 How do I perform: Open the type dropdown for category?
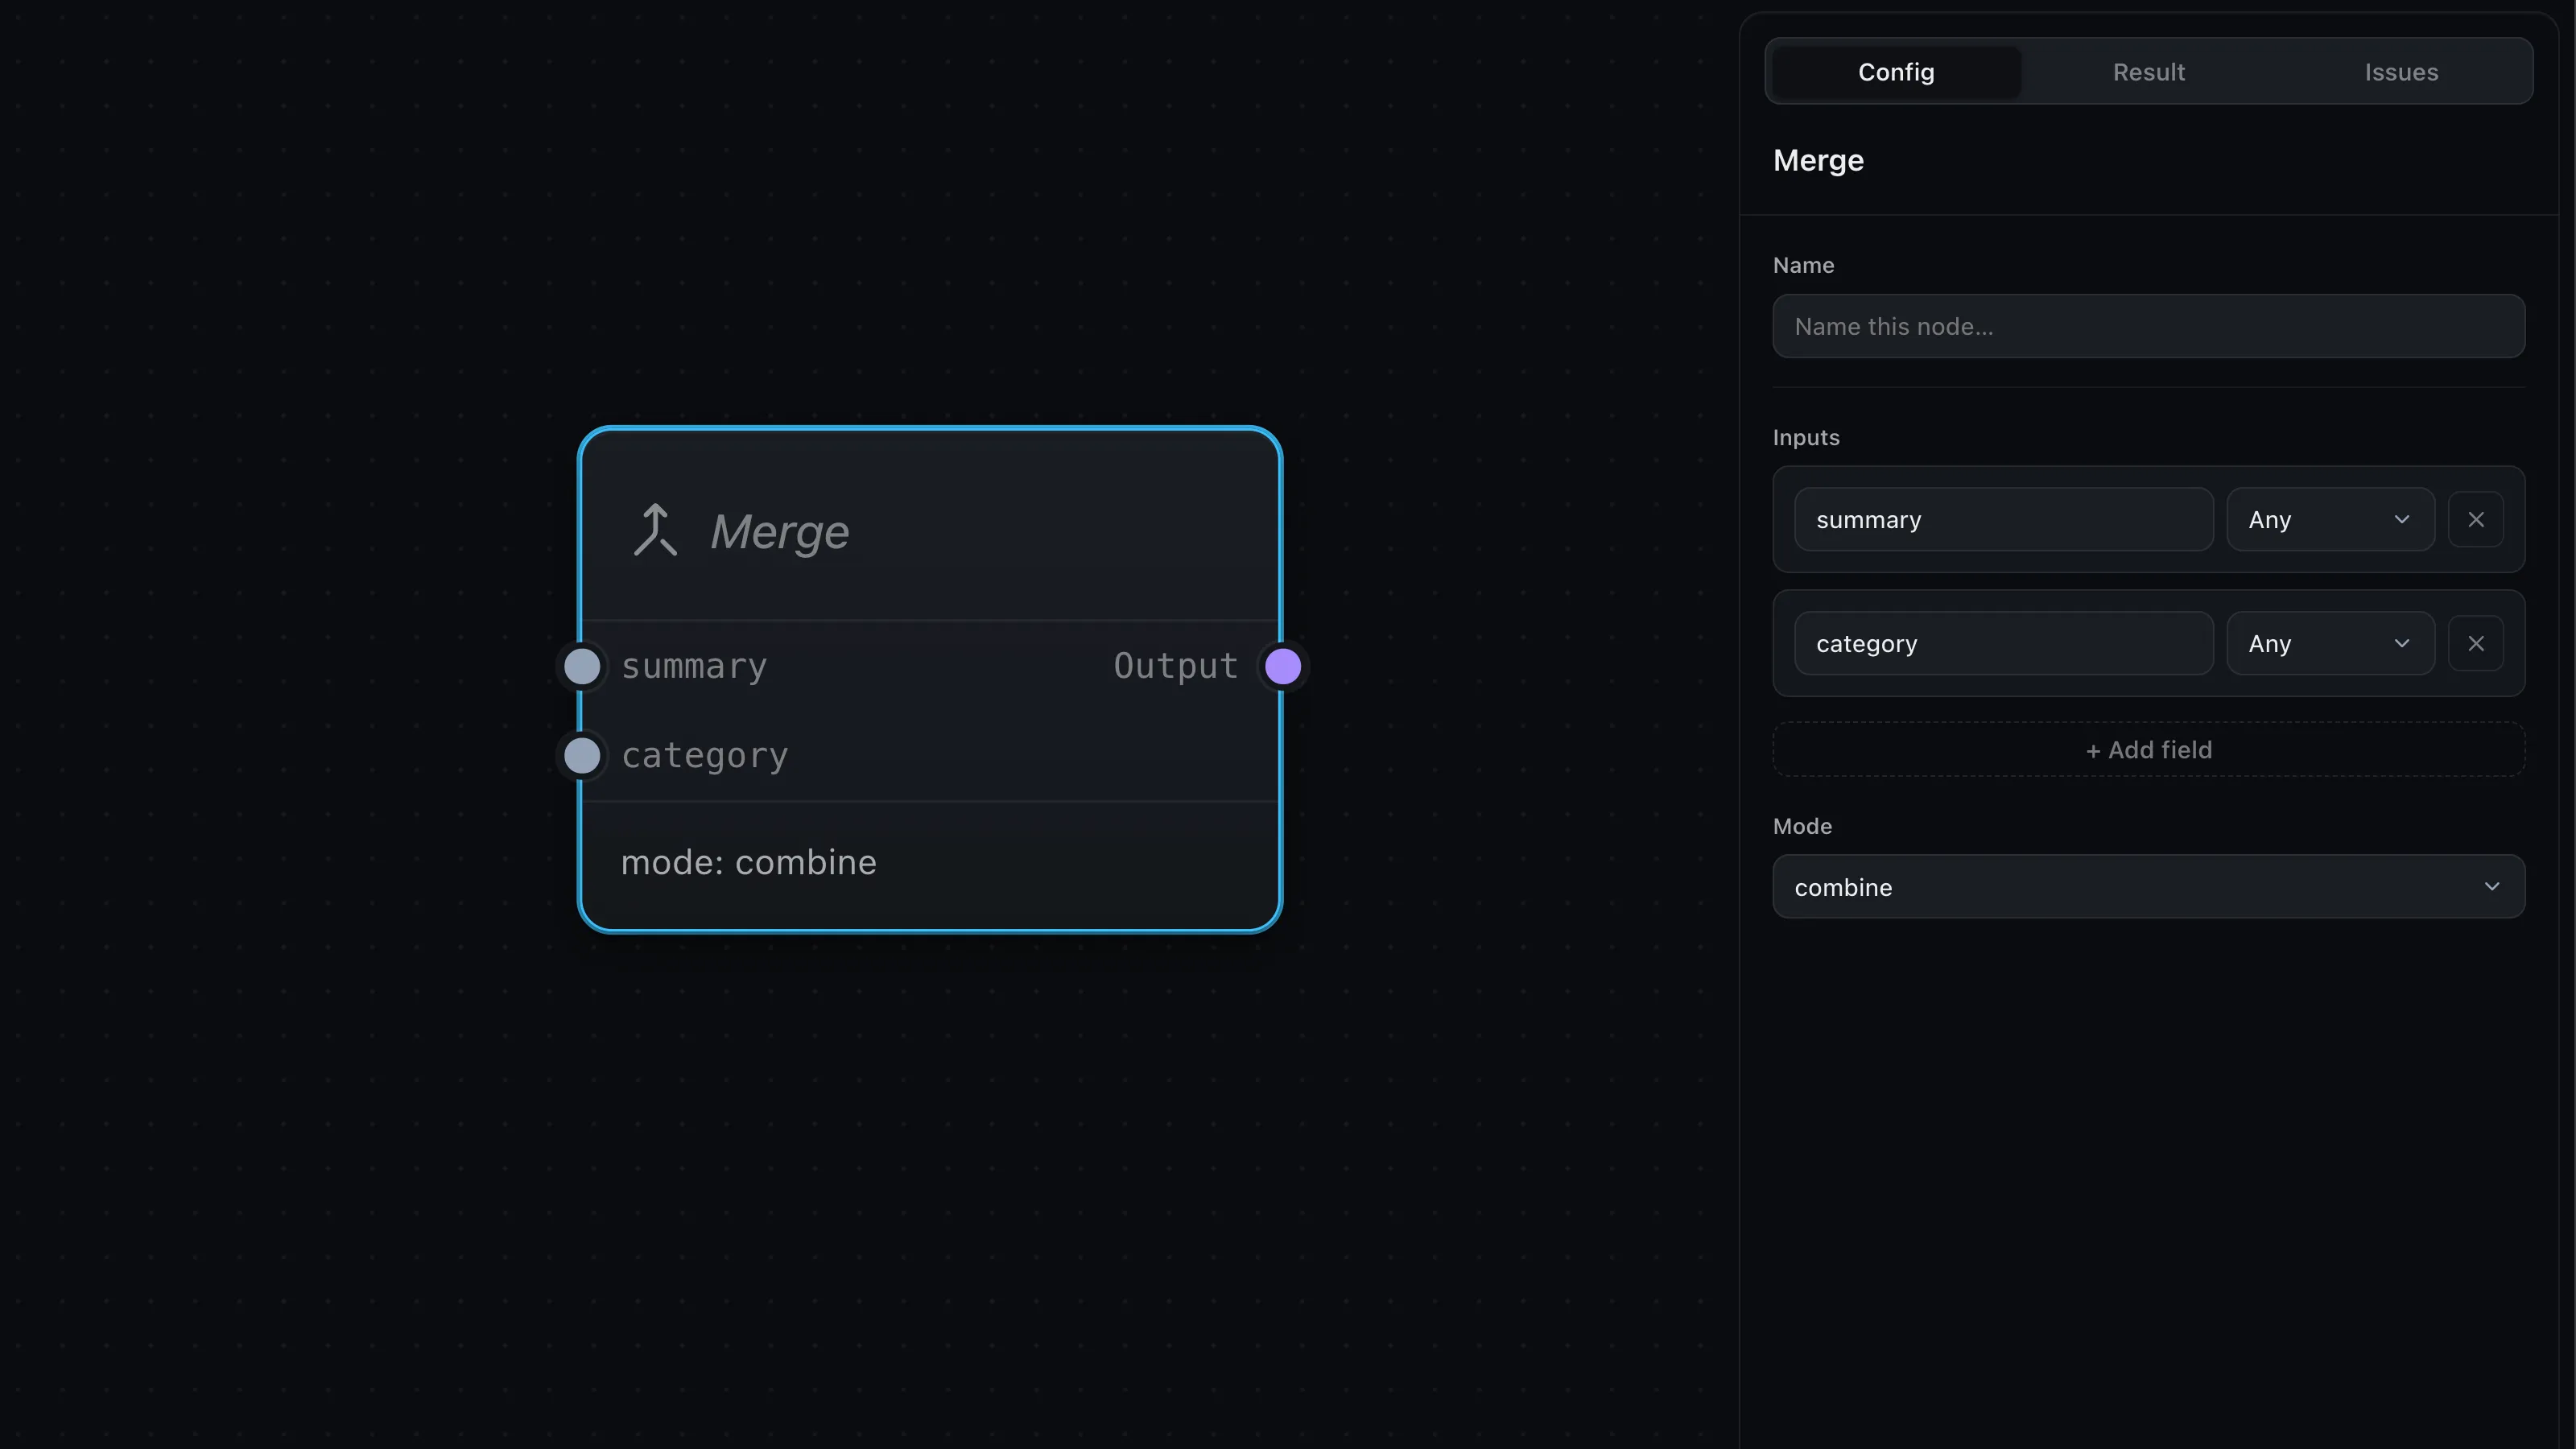[x=2330, y=643]
